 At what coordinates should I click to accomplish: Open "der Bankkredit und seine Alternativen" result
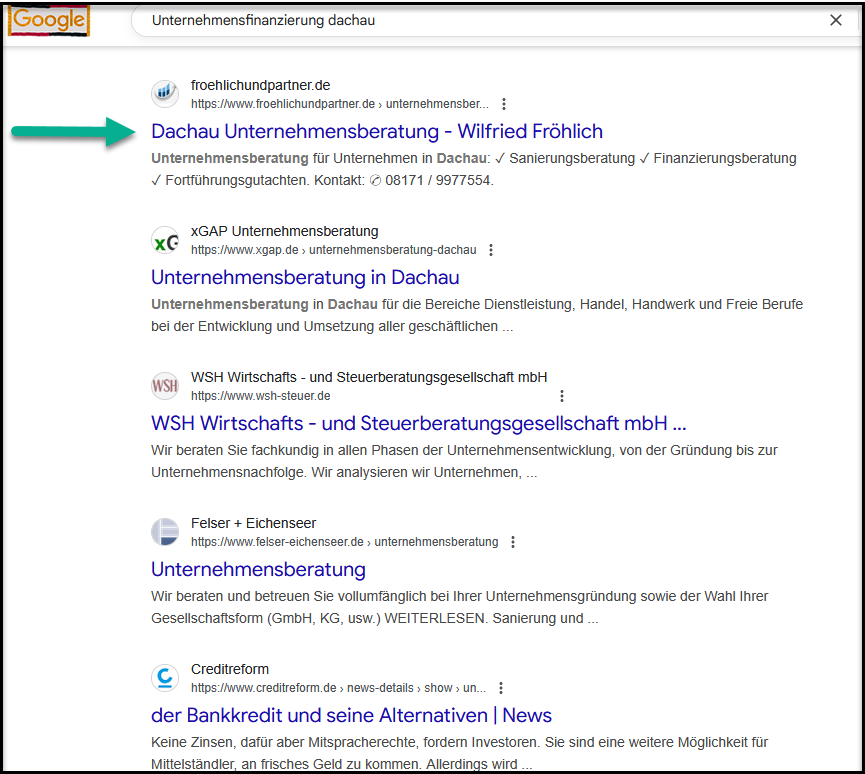click(351, 715)
